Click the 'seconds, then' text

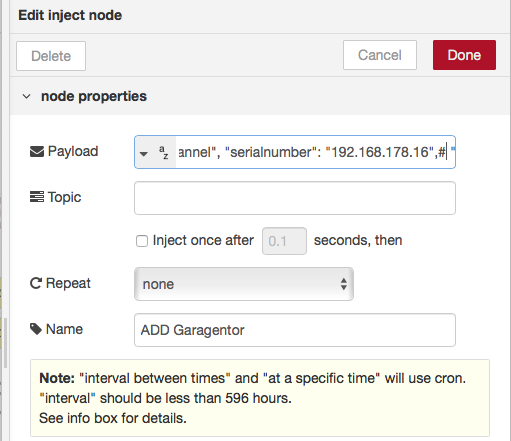coord(358,240)
